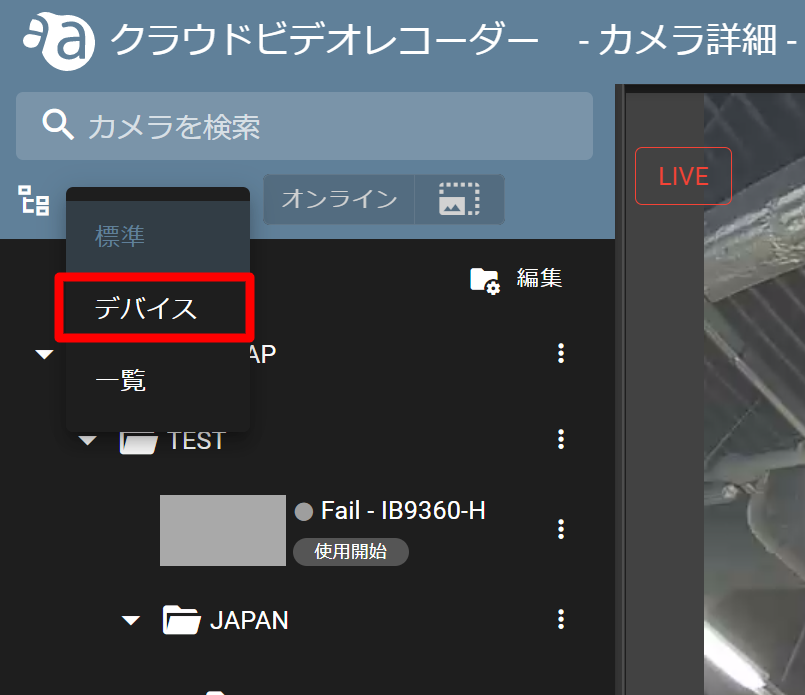
Task: Collapse the TEST folder arrow
Action: click(x=87, y=440)
